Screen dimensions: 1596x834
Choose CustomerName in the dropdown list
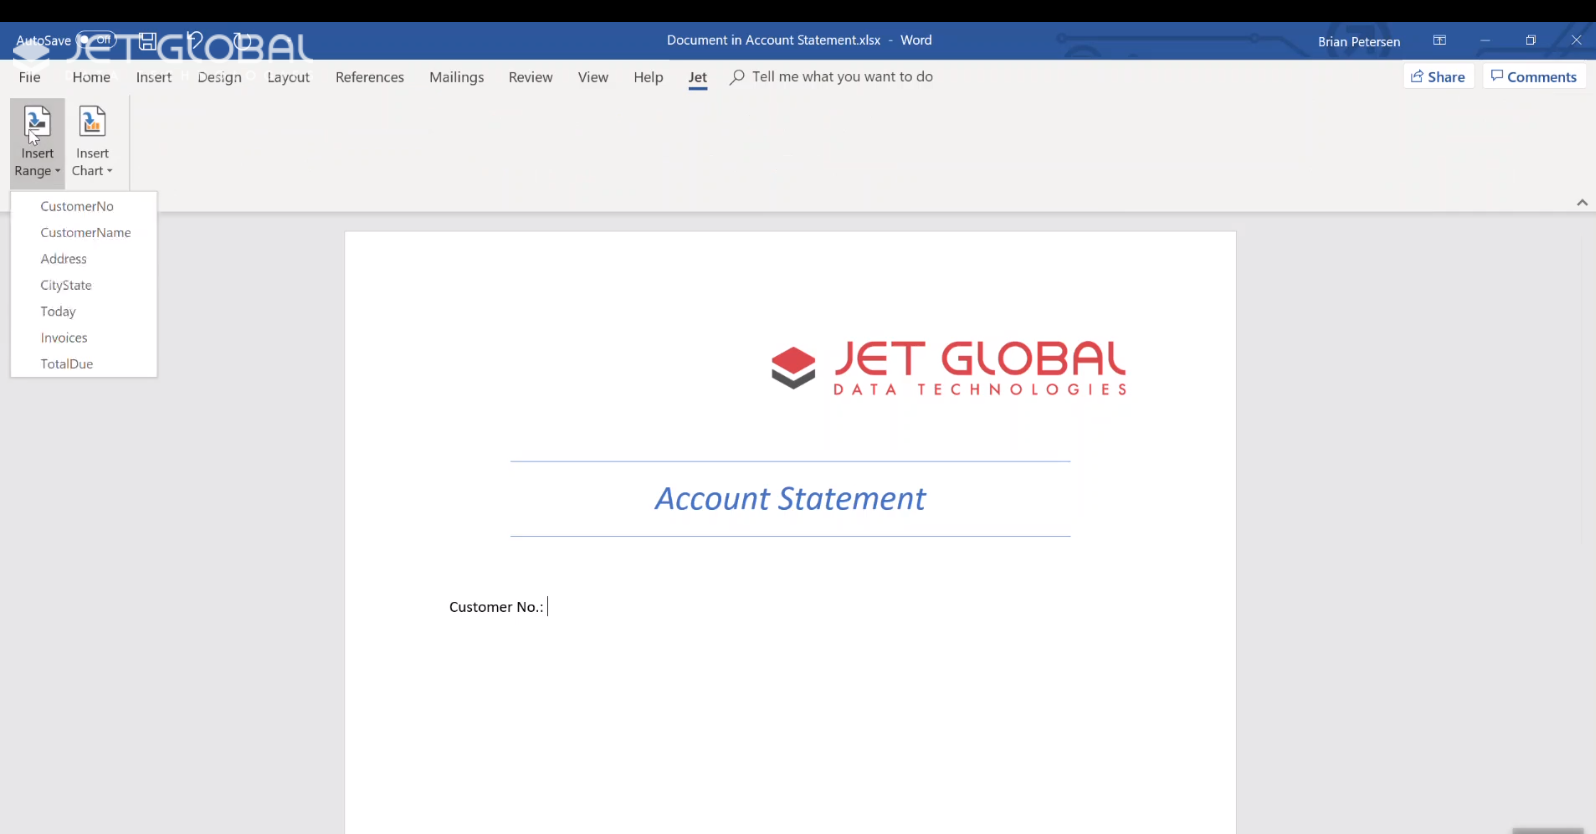point(83,232)
